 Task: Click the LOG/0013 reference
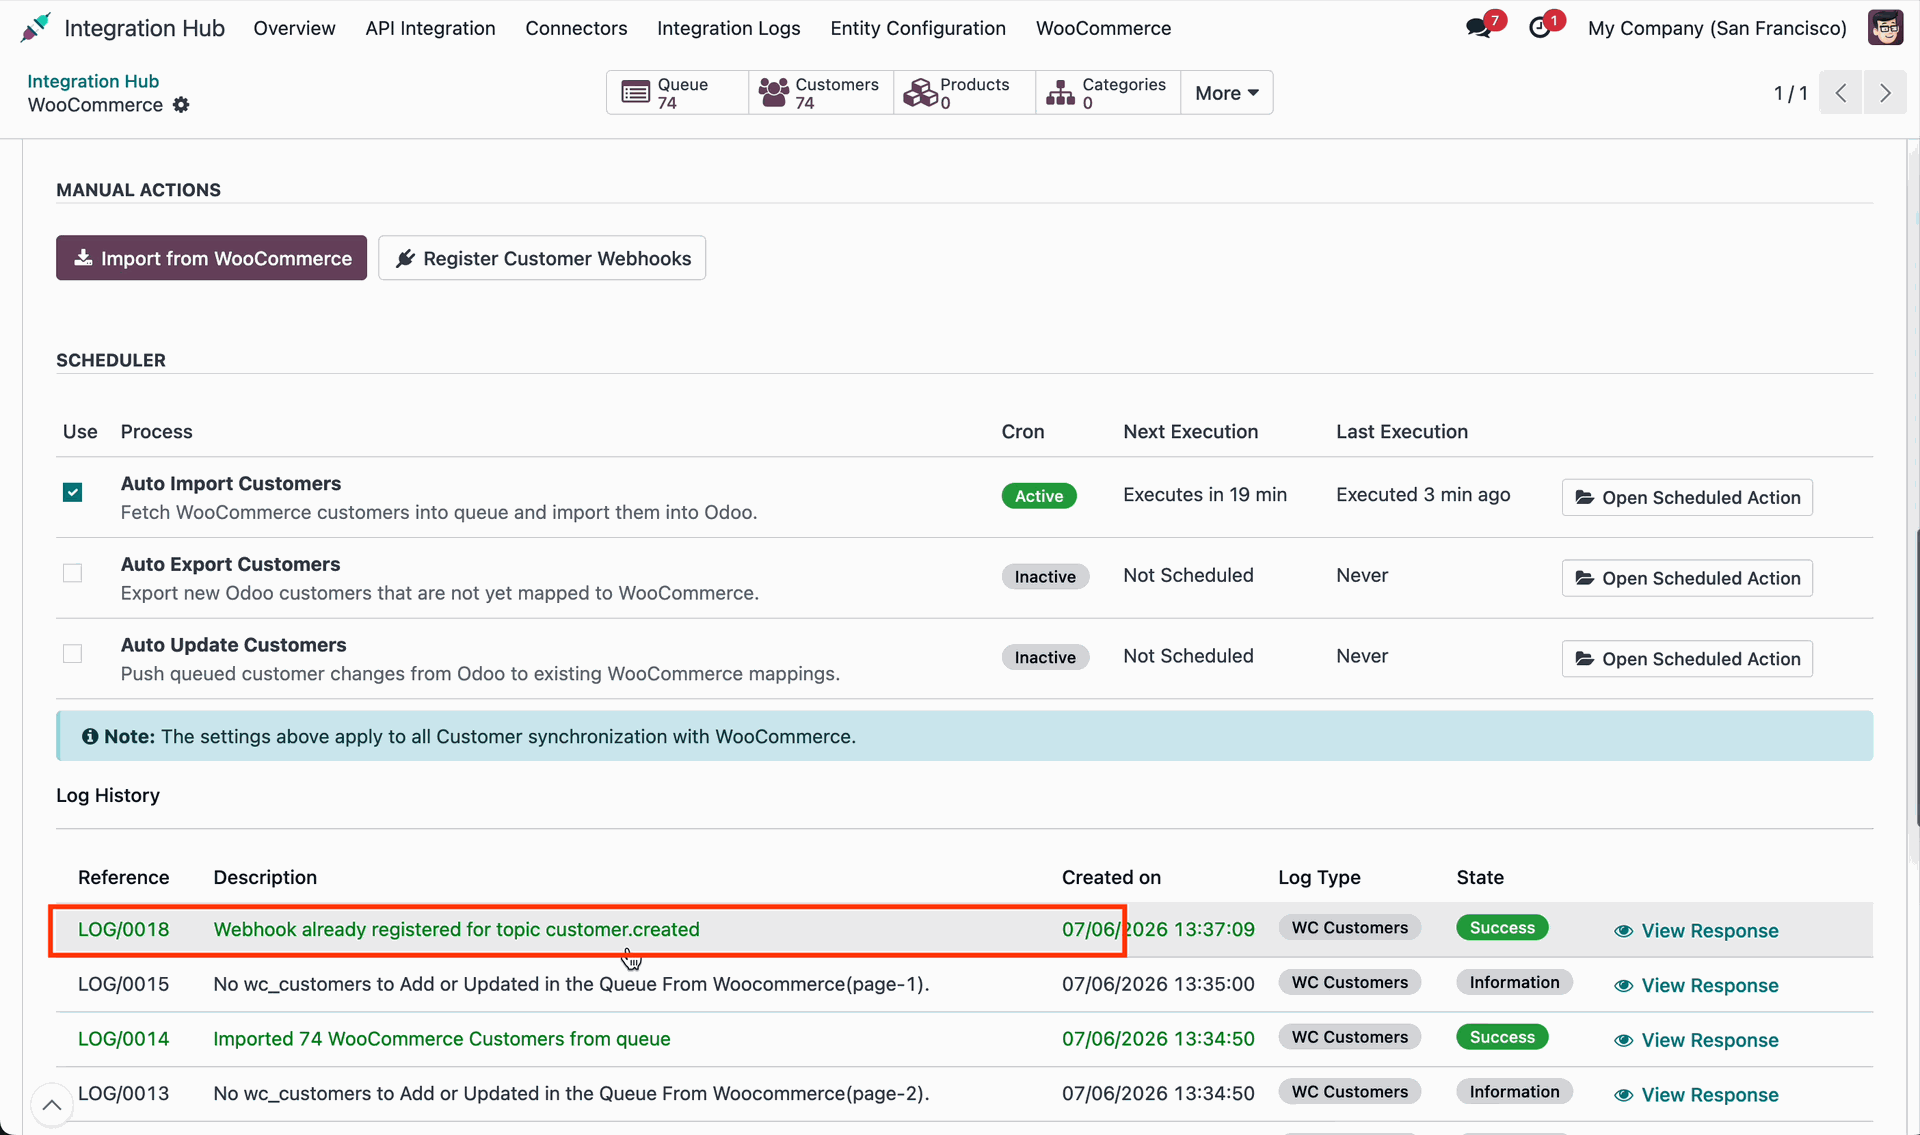[123, 1094]
